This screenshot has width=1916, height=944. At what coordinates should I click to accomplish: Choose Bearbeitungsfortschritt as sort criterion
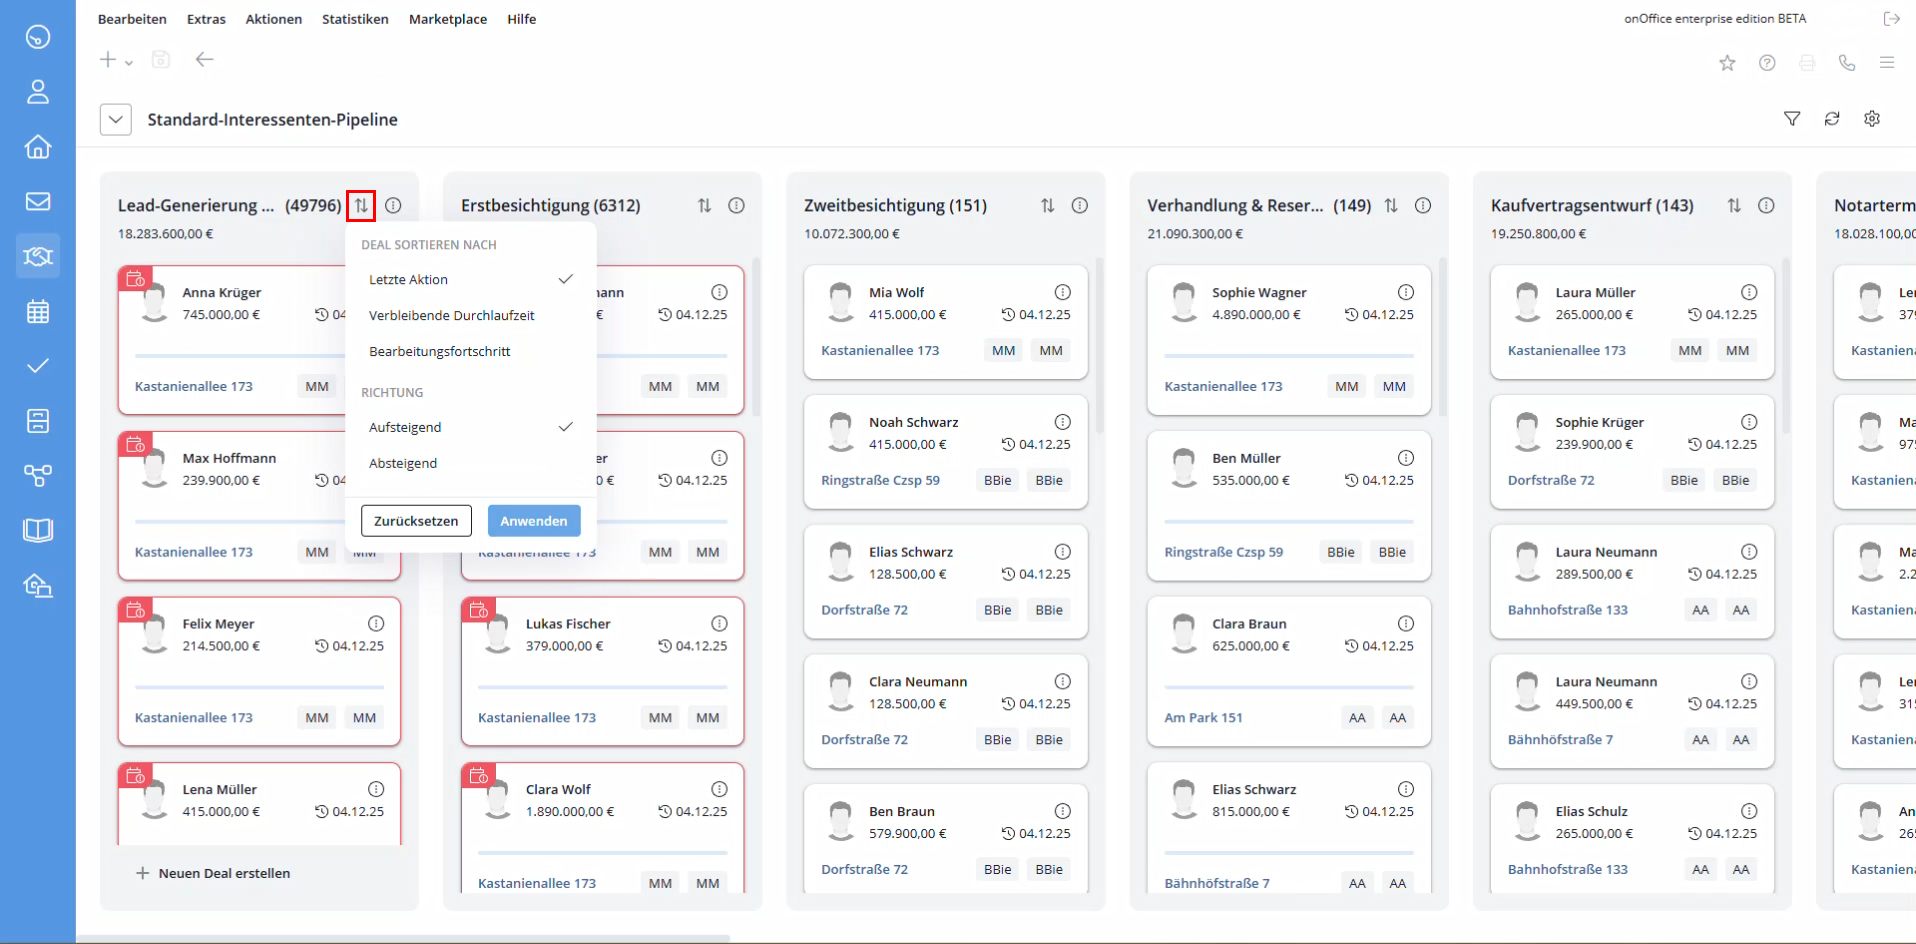click(x=439, y=351)
